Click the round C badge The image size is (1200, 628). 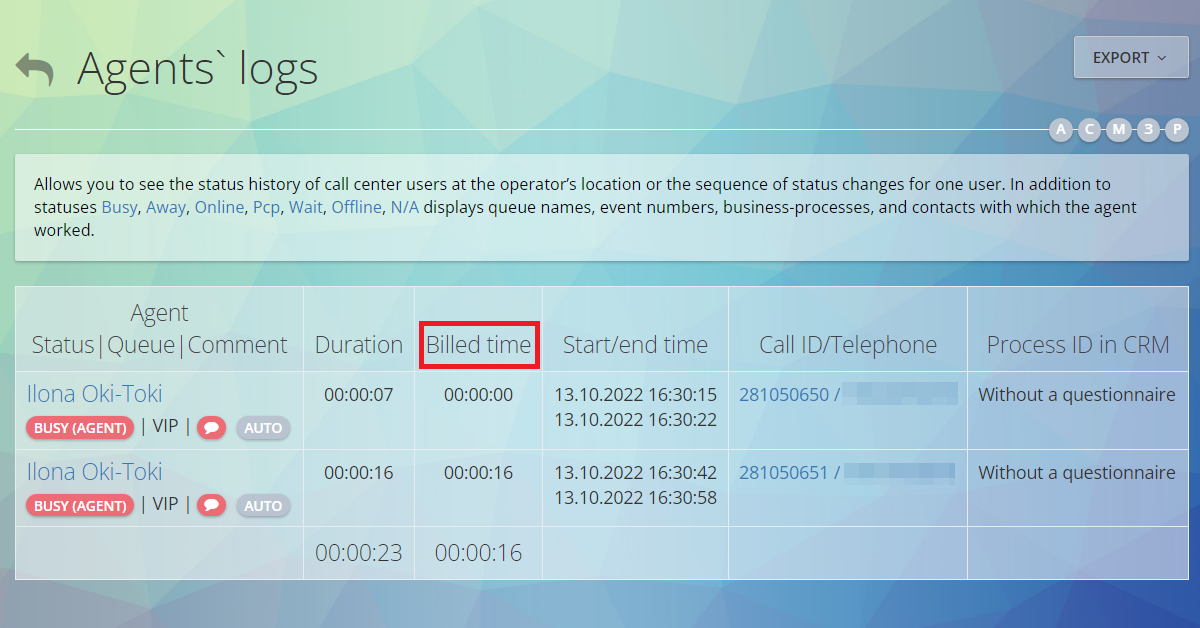tap(1089, 130)
